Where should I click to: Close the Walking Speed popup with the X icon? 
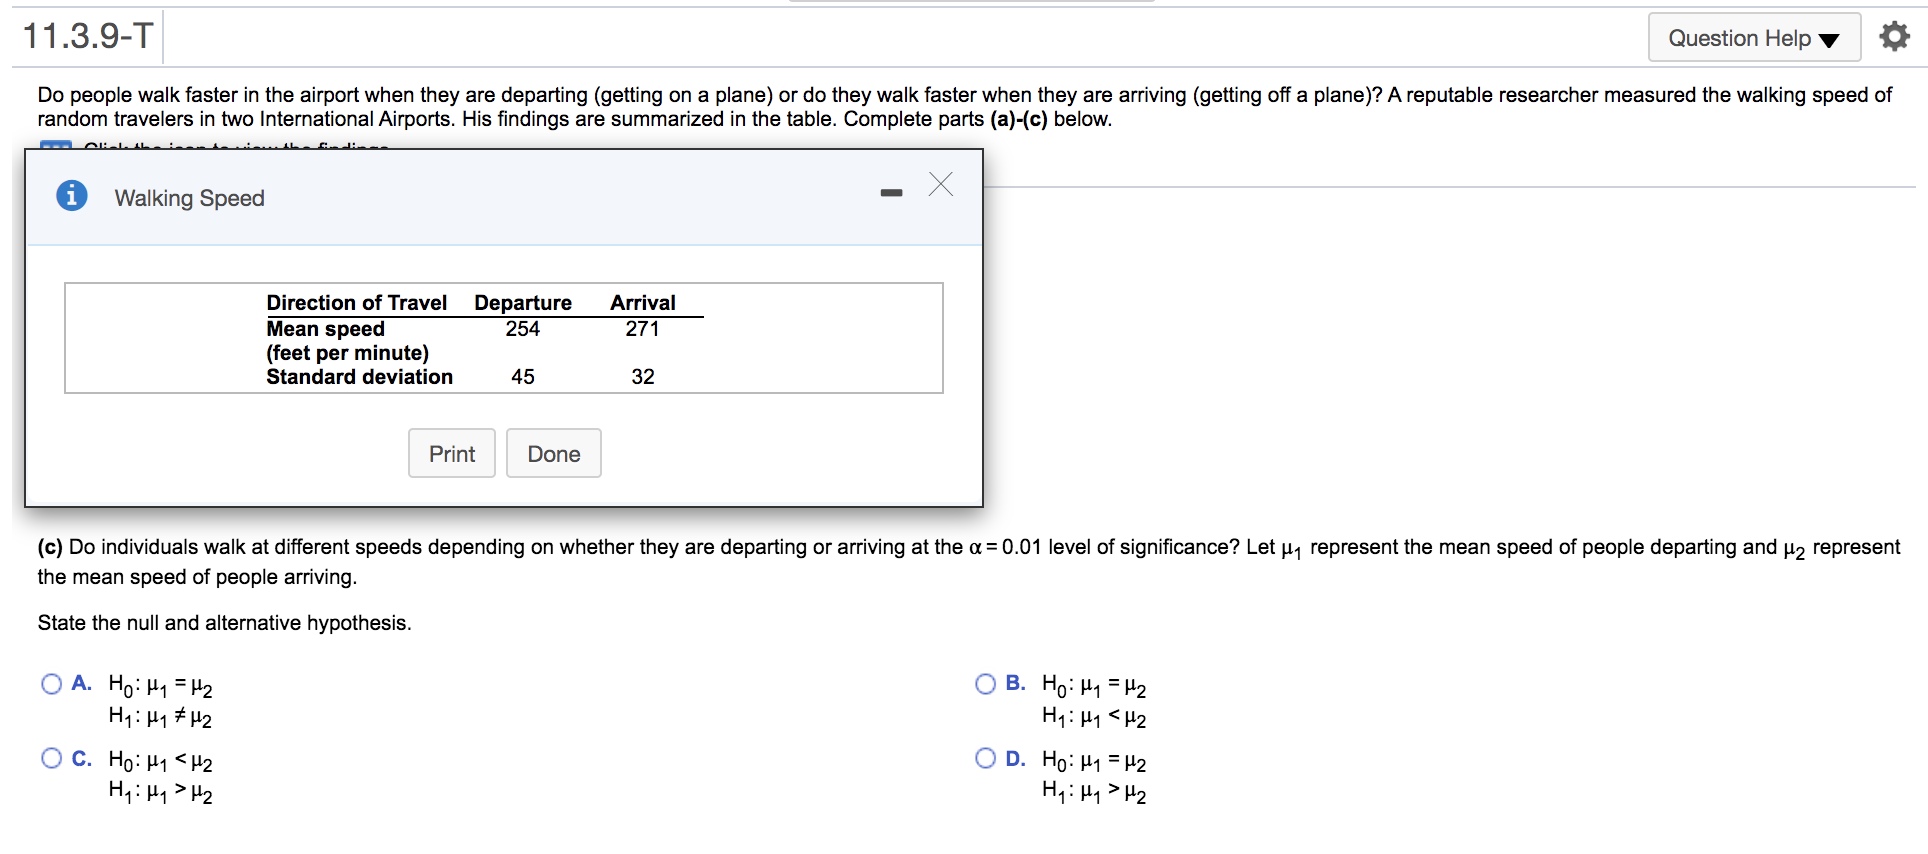click(939, 185)
